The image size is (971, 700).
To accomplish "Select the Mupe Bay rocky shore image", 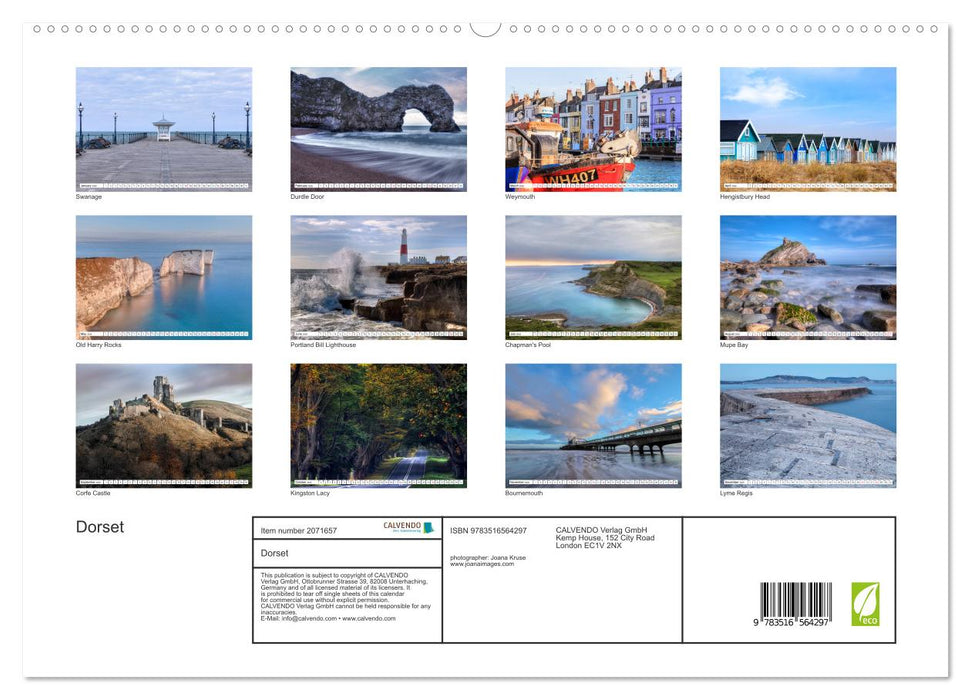I will click(x=807, y=278).
